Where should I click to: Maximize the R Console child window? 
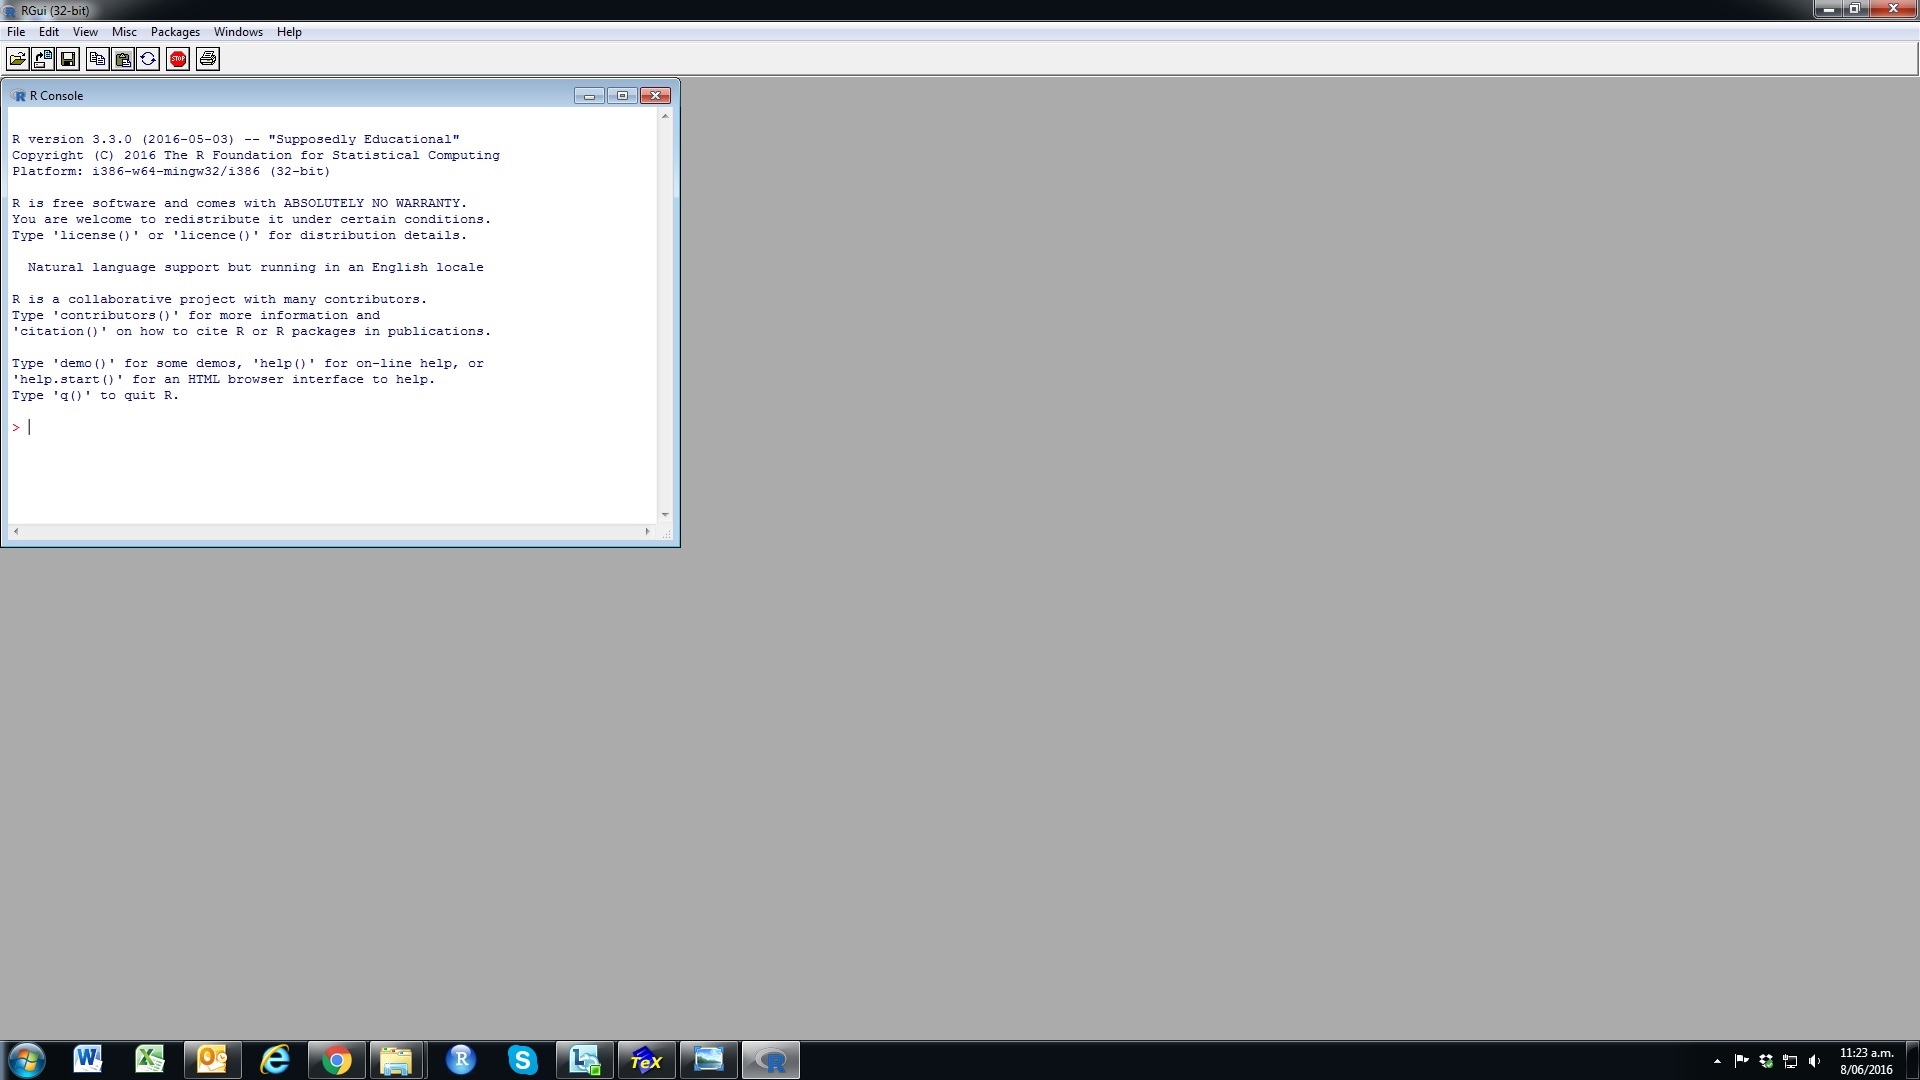click(x=622, y=96)
